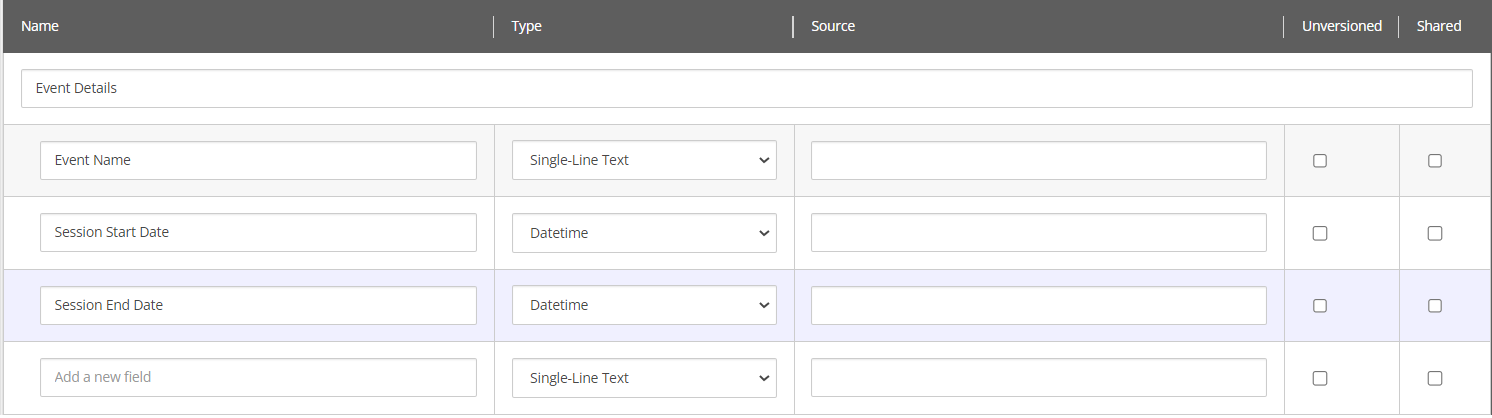
Task: Click the Event Details section name field
Action: point(746,88)
